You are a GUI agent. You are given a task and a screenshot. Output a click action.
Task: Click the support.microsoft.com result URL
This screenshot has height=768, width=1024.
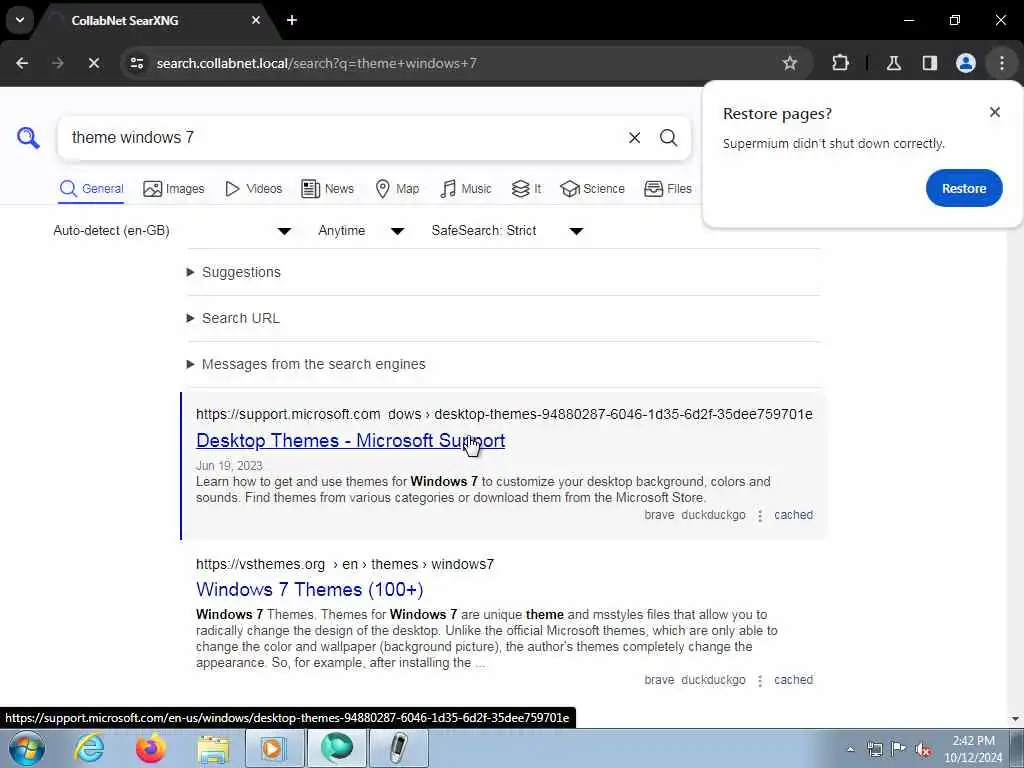(x=504, y=414)
